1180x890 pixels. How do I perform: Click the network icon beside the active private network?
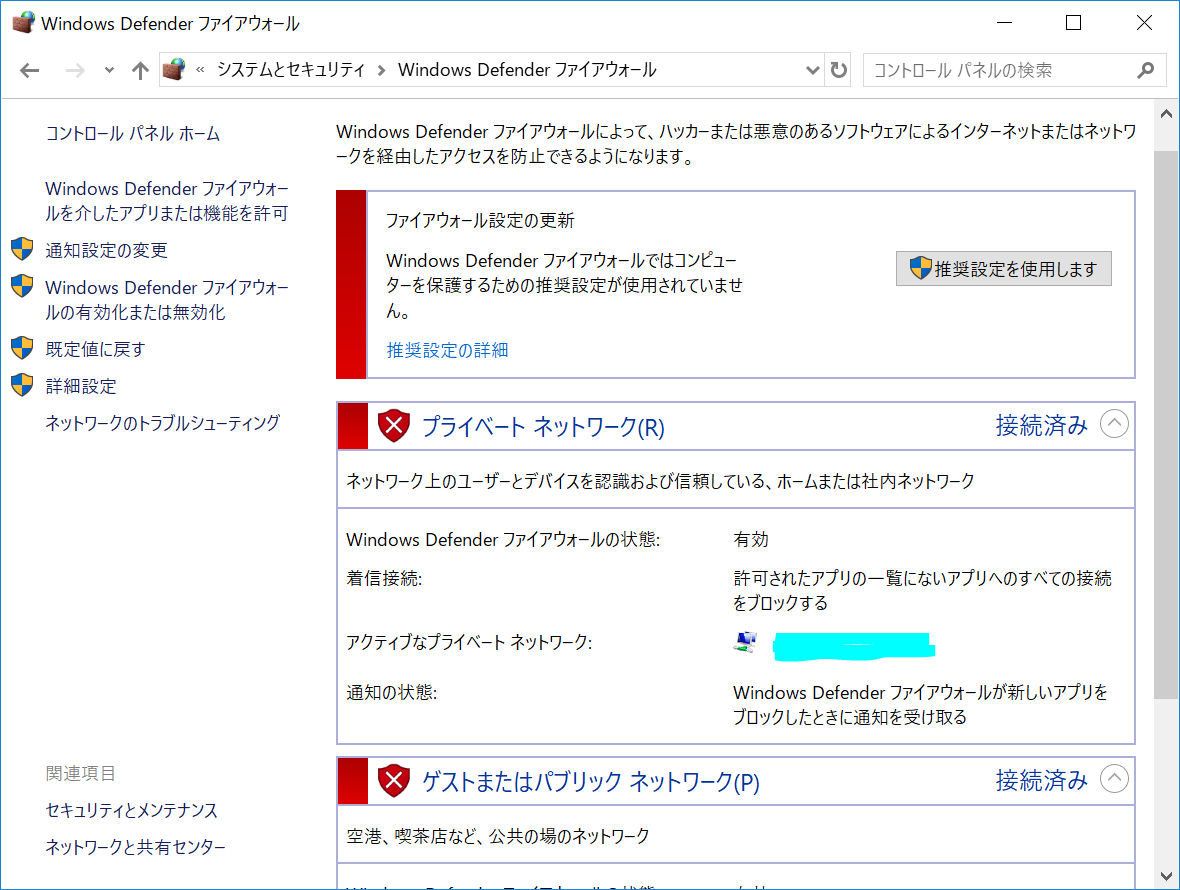click(x=745, y=643)
